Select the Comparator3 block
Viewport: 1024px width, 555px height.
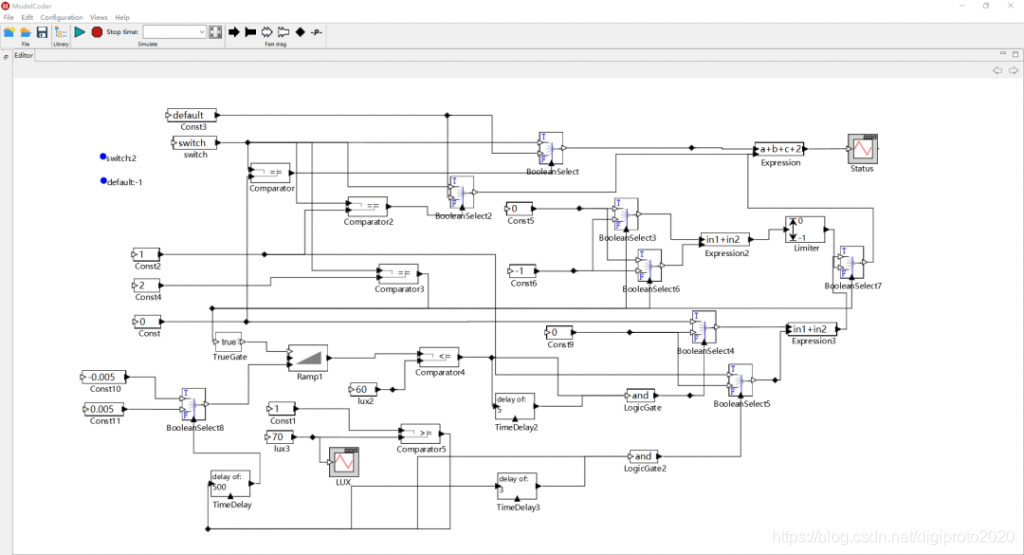pyautogui.click(x=398, y=273)
